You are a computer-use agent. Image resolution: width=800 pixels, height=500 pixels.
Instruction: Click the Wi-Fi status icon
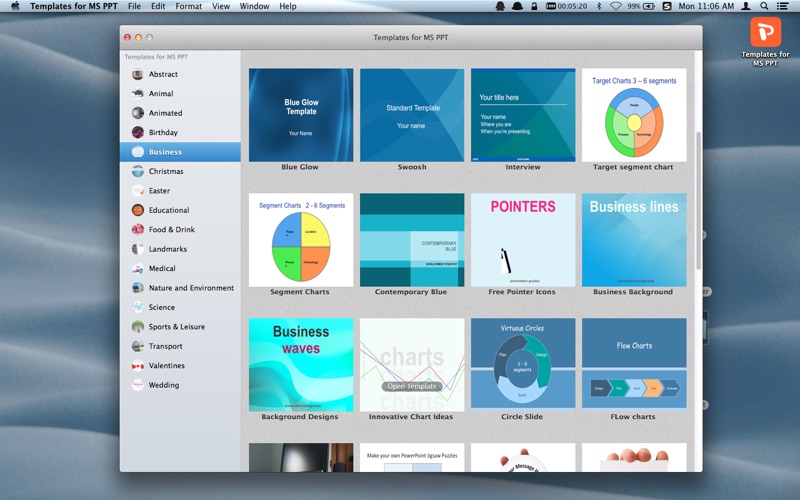tap(615, 6)
